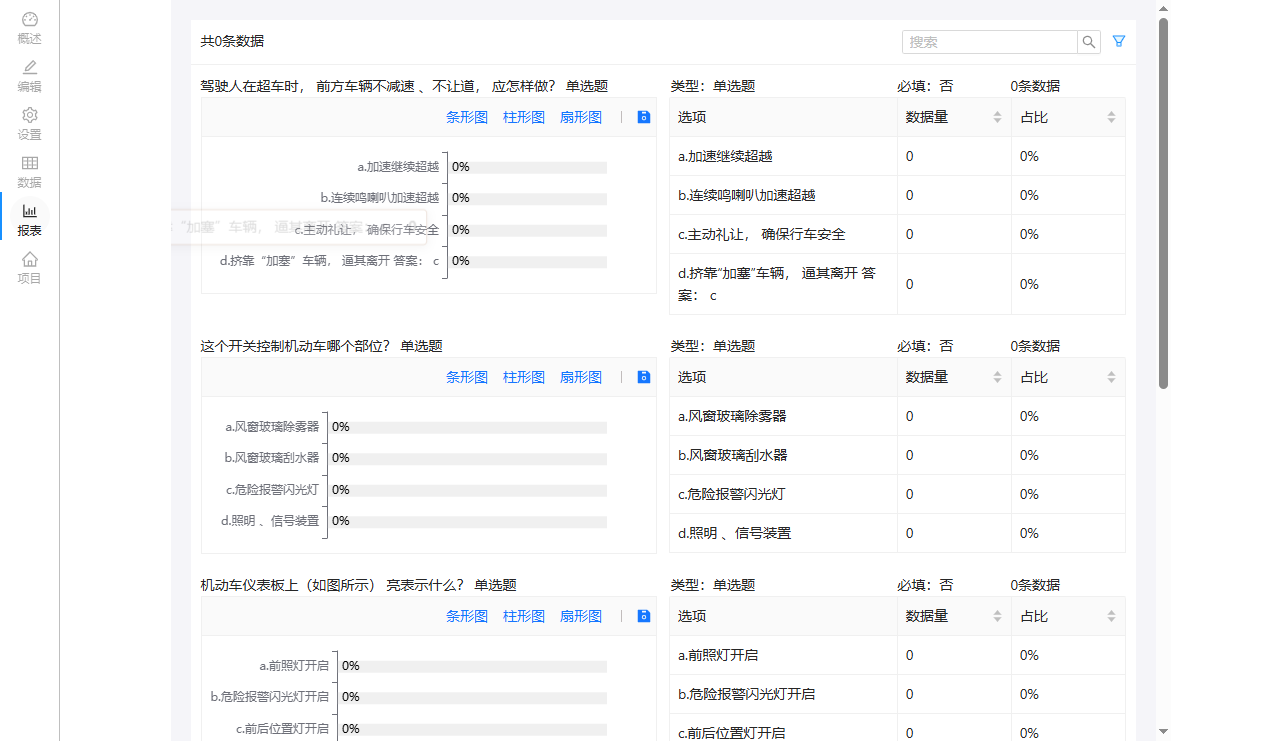
Task: Sort first table by 占比 column
Action: (x=1111, y=117)
